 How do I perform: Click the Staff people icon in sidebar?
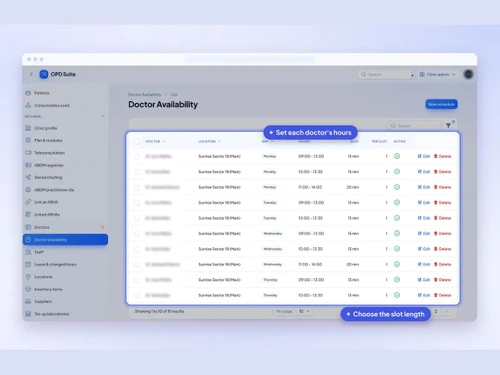(x=28, y=252)
